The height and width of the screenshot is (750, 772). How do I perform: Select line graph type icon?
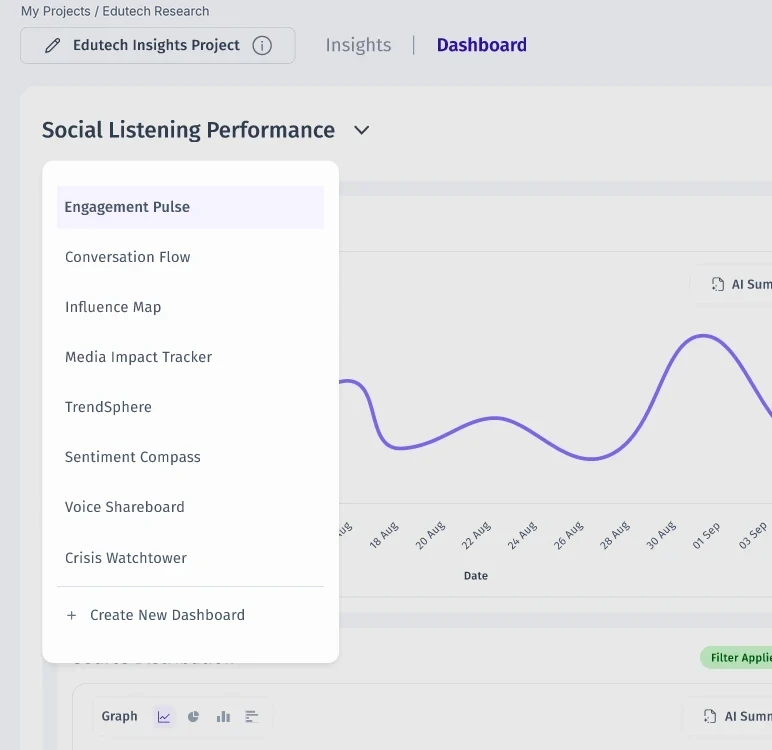coord(164,717)
